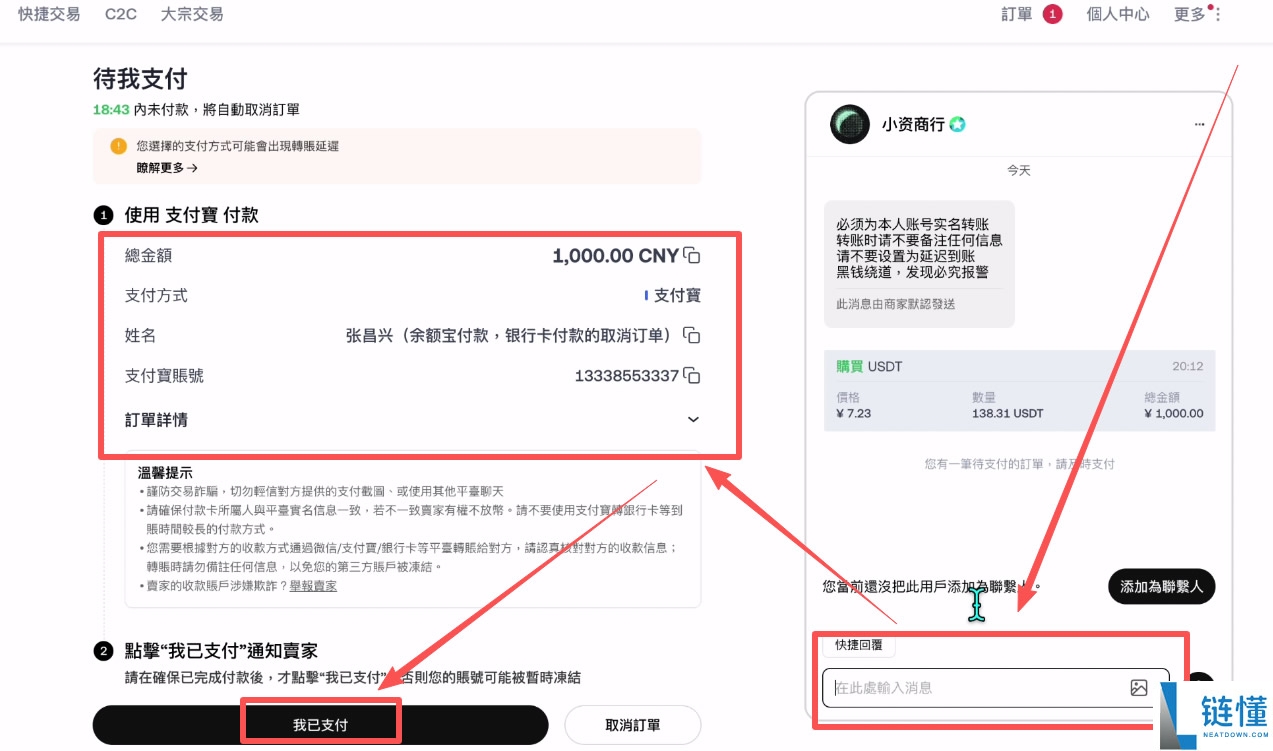Click the ¥ 7.23 price value
1273x751 pixels.
coord(855,413)
